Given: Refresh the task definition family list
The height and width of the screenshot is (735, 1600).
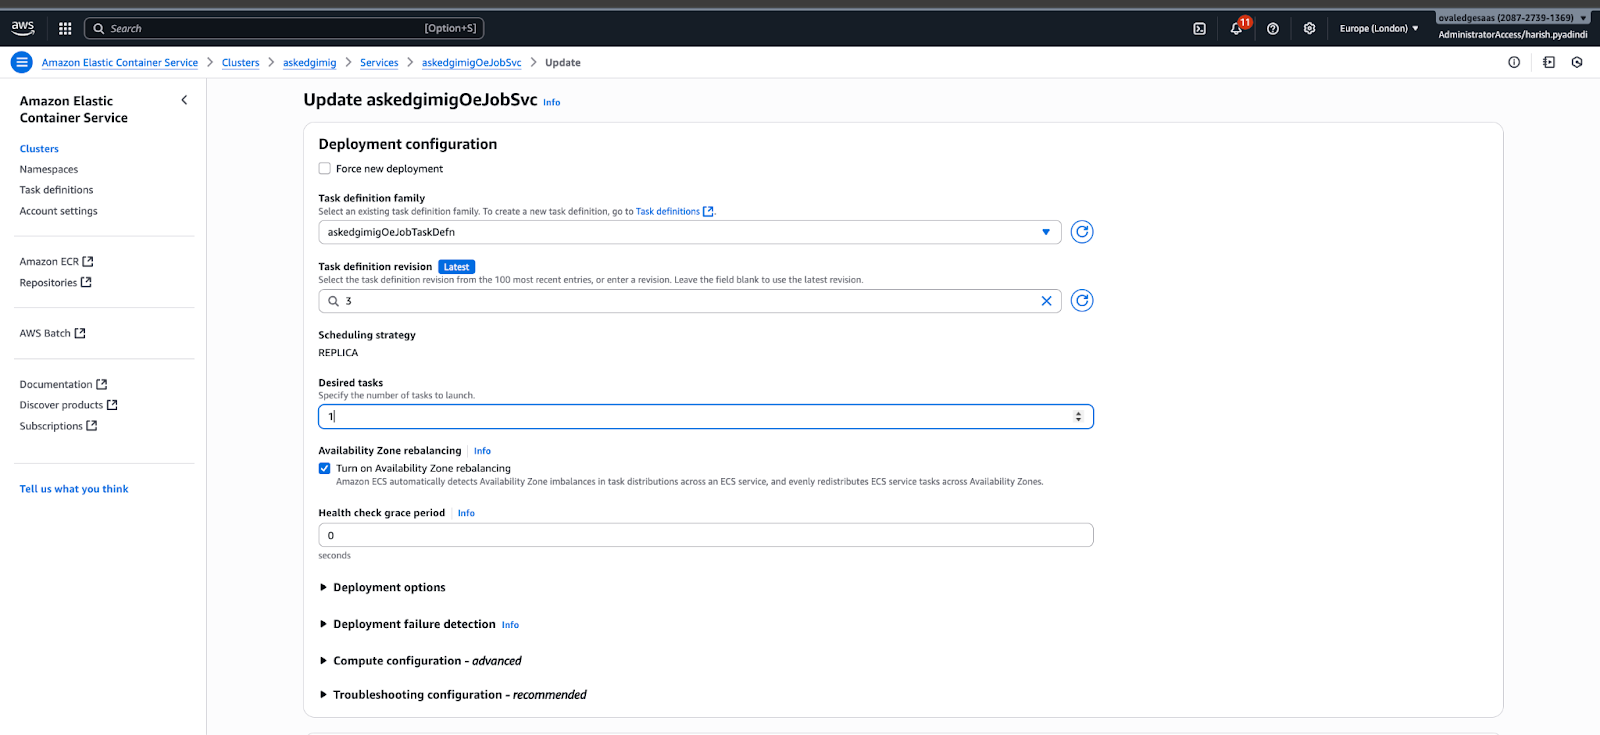Looking at the screenshot, I should [1081, 232].
